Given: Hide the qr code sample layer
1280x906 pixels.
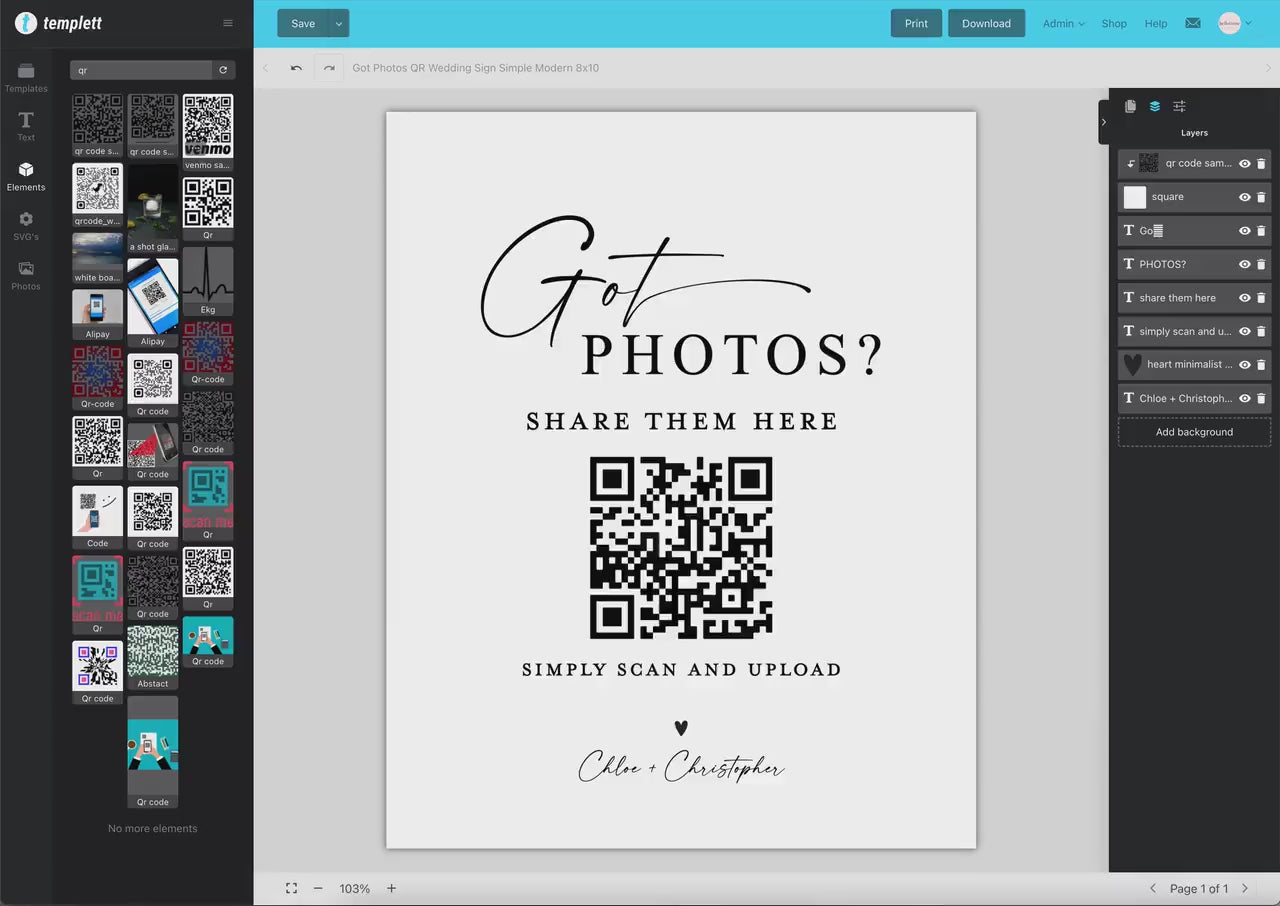Looking at the screenshot, I should tap(1245, 163).
